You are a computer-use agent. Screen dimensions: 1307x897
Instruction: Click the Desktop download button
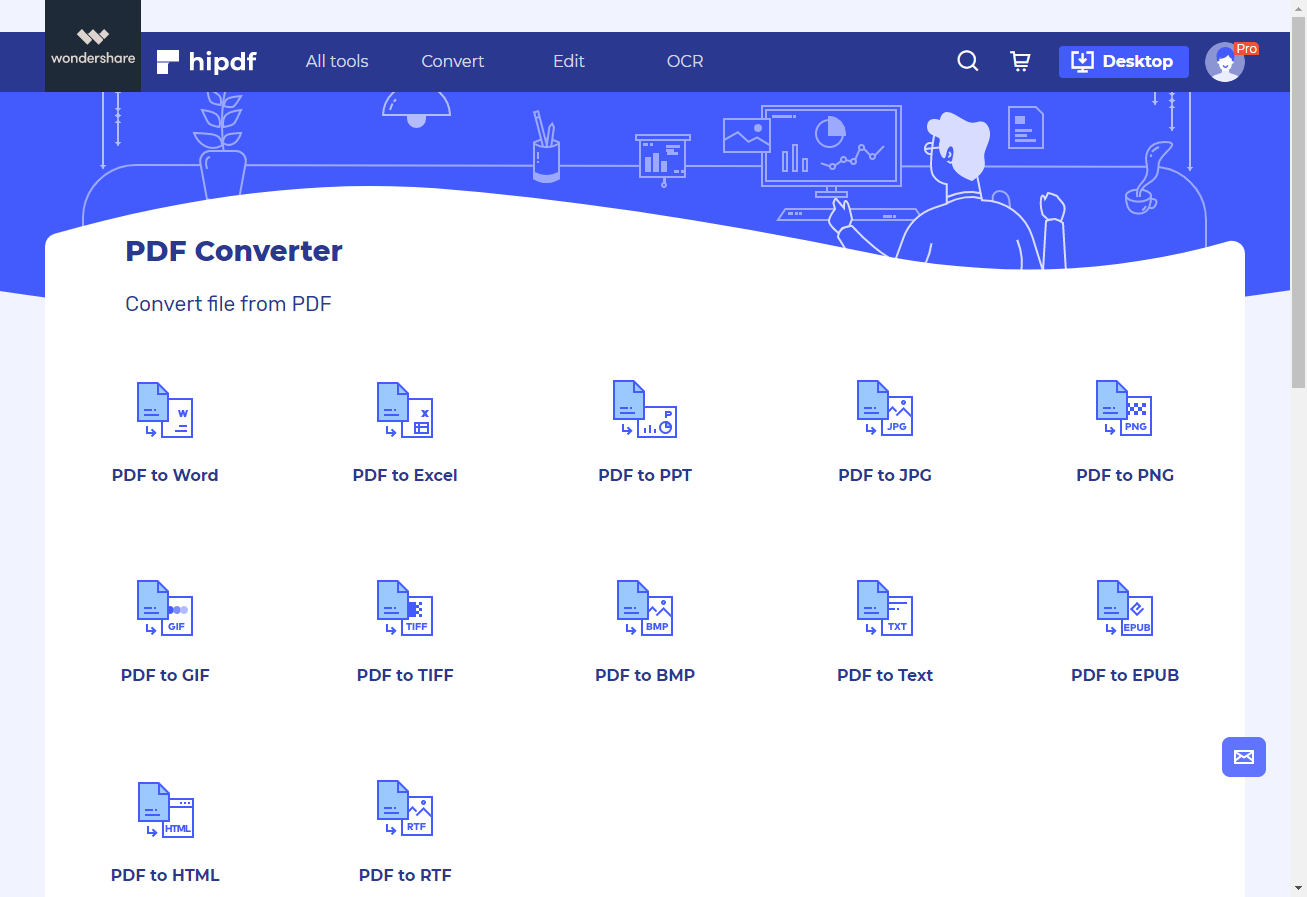pyautogui.click(x=1124, y=62)
